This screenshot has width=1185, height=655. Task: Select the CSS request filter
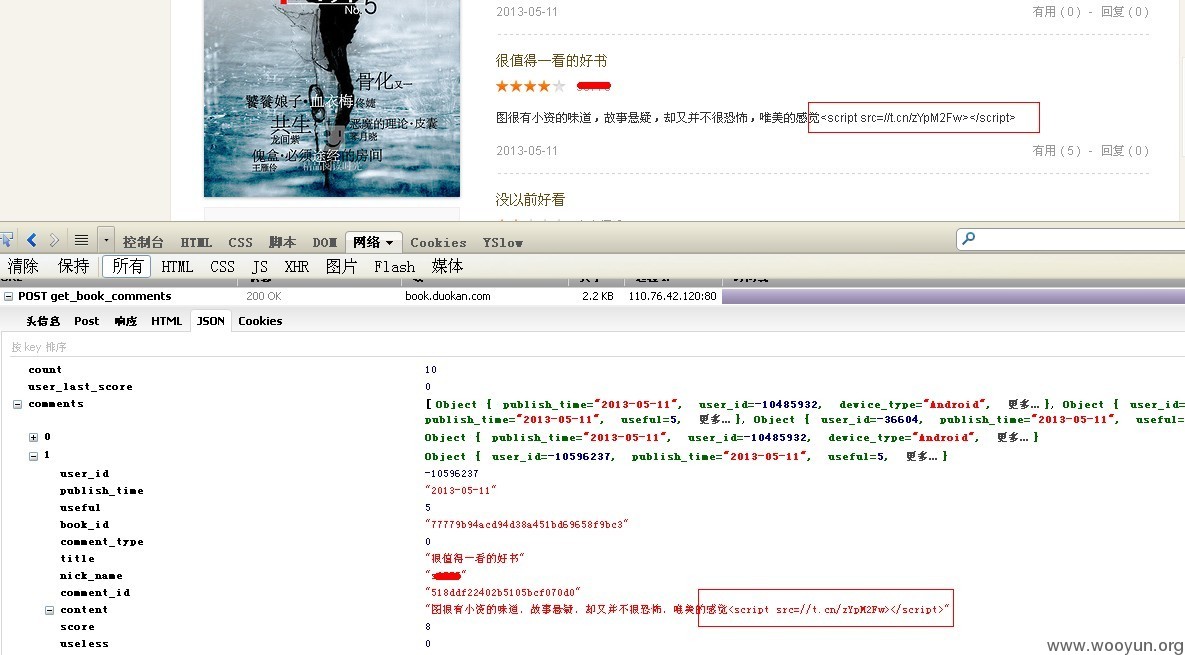[x=222, y=267]
